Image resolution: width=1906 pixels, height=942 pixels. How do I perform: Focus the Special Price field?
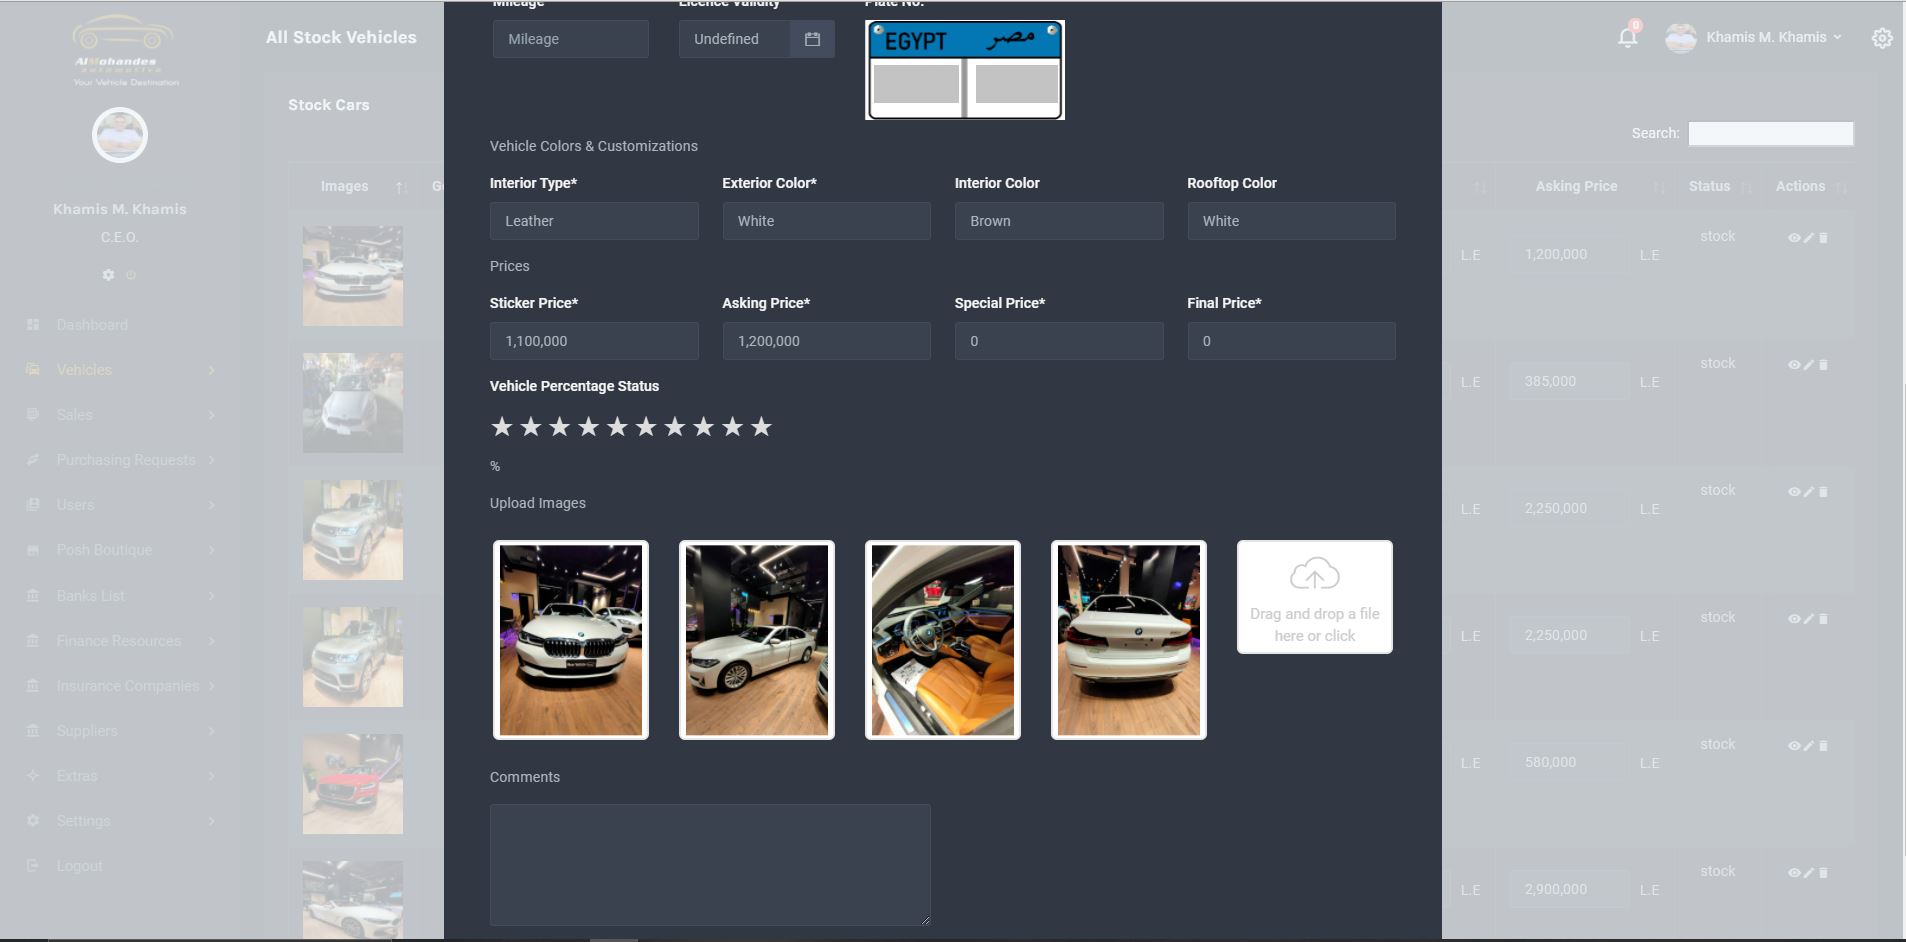1059,341
